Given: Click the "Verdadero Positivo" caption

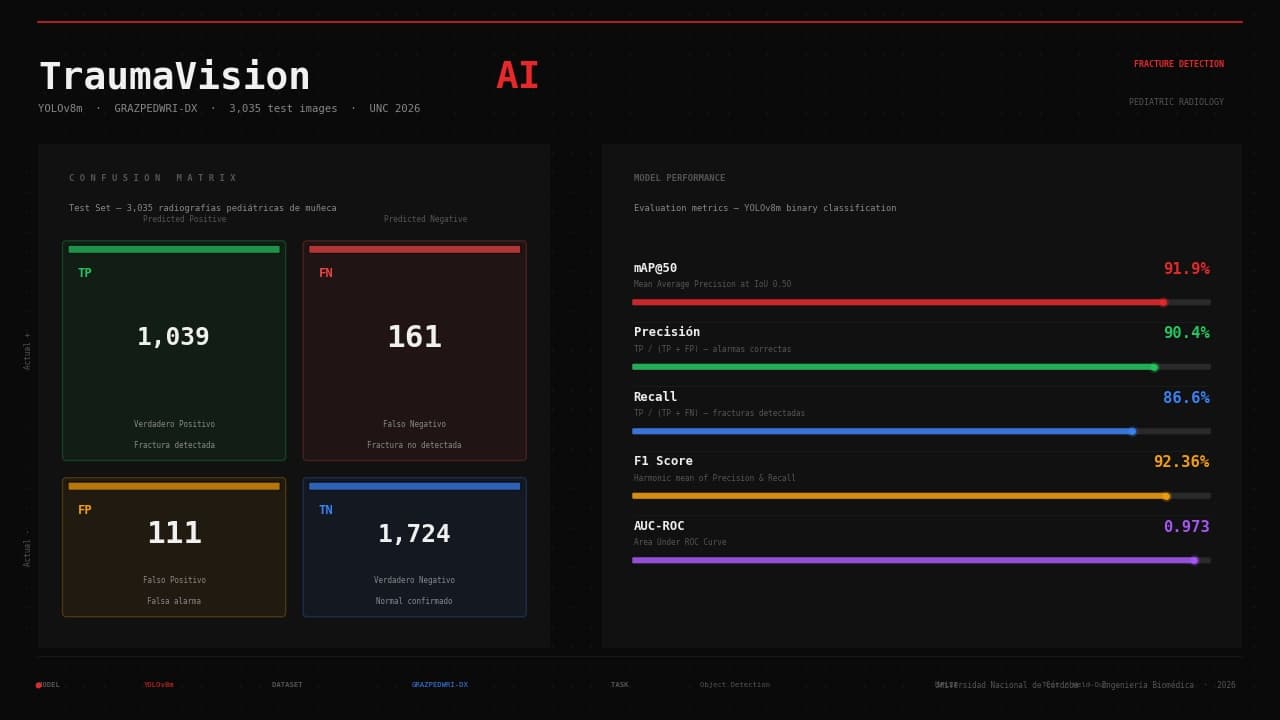Looking at the screenshot, I should [x=174, y=424].
